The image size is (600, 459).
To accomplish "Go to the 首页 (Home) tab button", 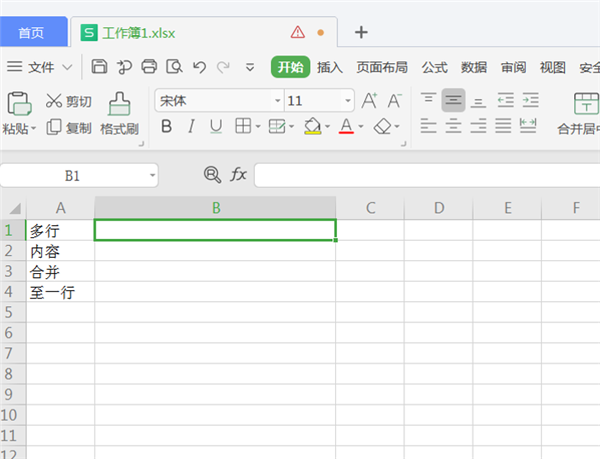I will point(31,32).
